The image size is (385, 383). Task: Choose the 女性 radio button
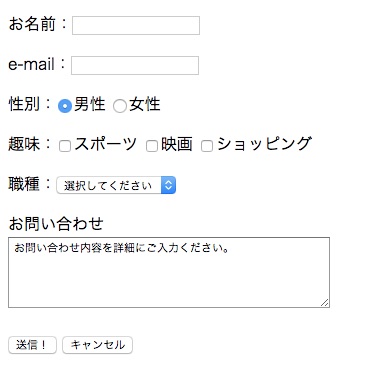coord(120,106)
